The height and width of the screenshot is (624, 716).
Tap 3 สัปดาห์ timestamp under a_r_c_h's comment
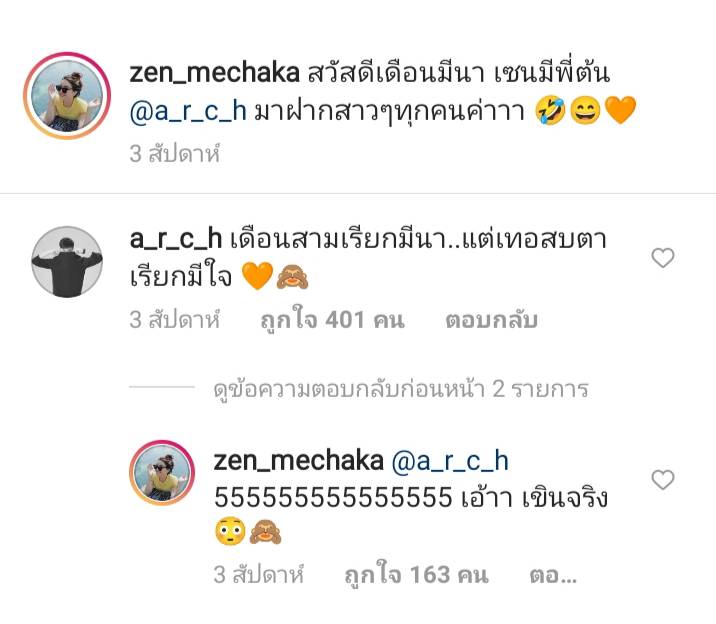174,320
